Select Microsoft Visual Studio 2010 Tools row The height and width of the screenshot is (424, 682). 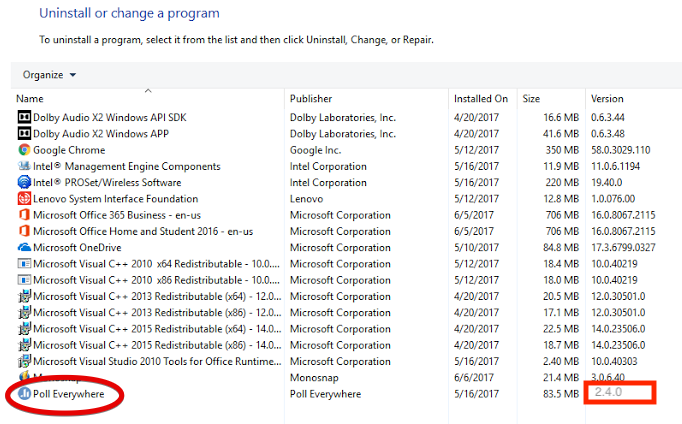coord(150,361)
